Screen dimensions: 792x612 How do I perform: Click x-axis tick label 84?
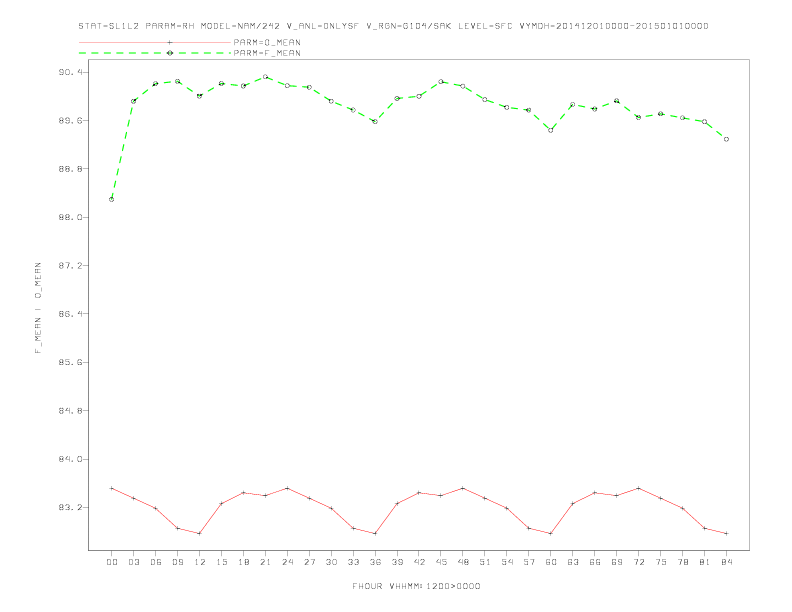point(727,562)
